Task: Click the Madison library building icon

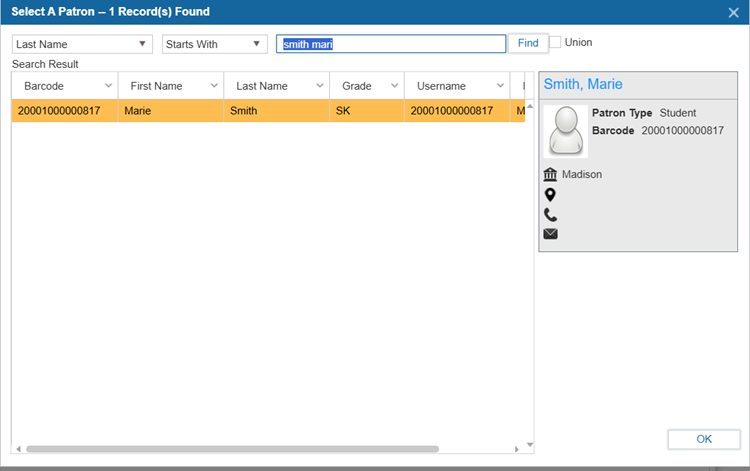Action: pos(550,174)
